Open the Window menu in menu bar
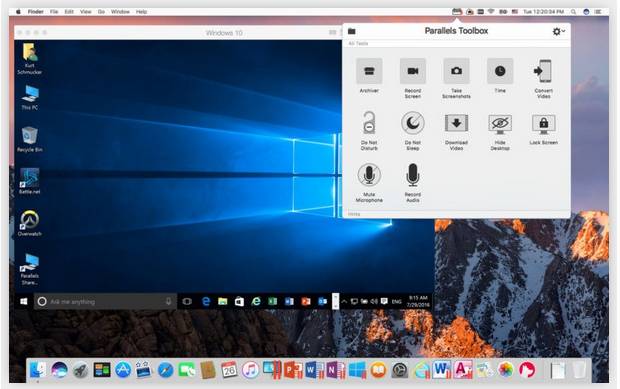 pyautogui.click(x=120, y=12)
